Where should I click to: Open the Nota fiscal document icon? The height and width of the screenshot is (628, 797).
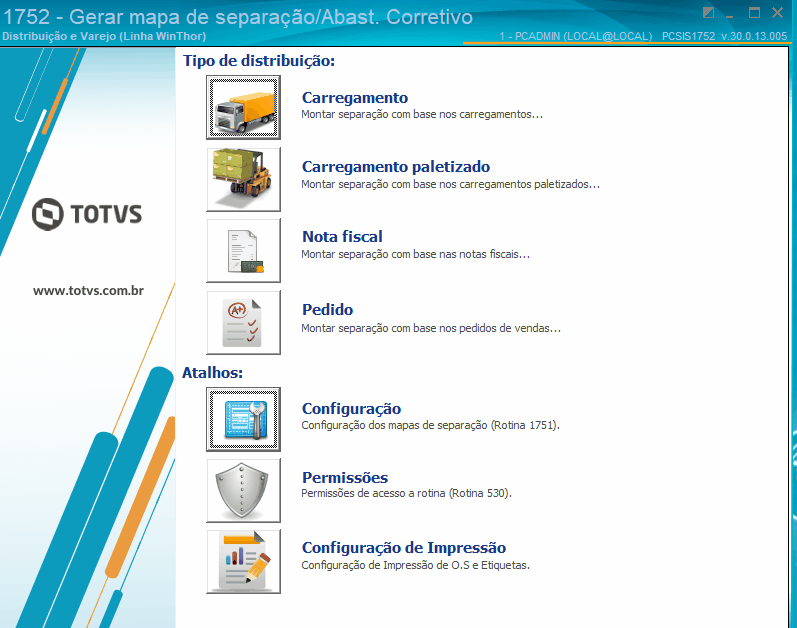[243, 250]
